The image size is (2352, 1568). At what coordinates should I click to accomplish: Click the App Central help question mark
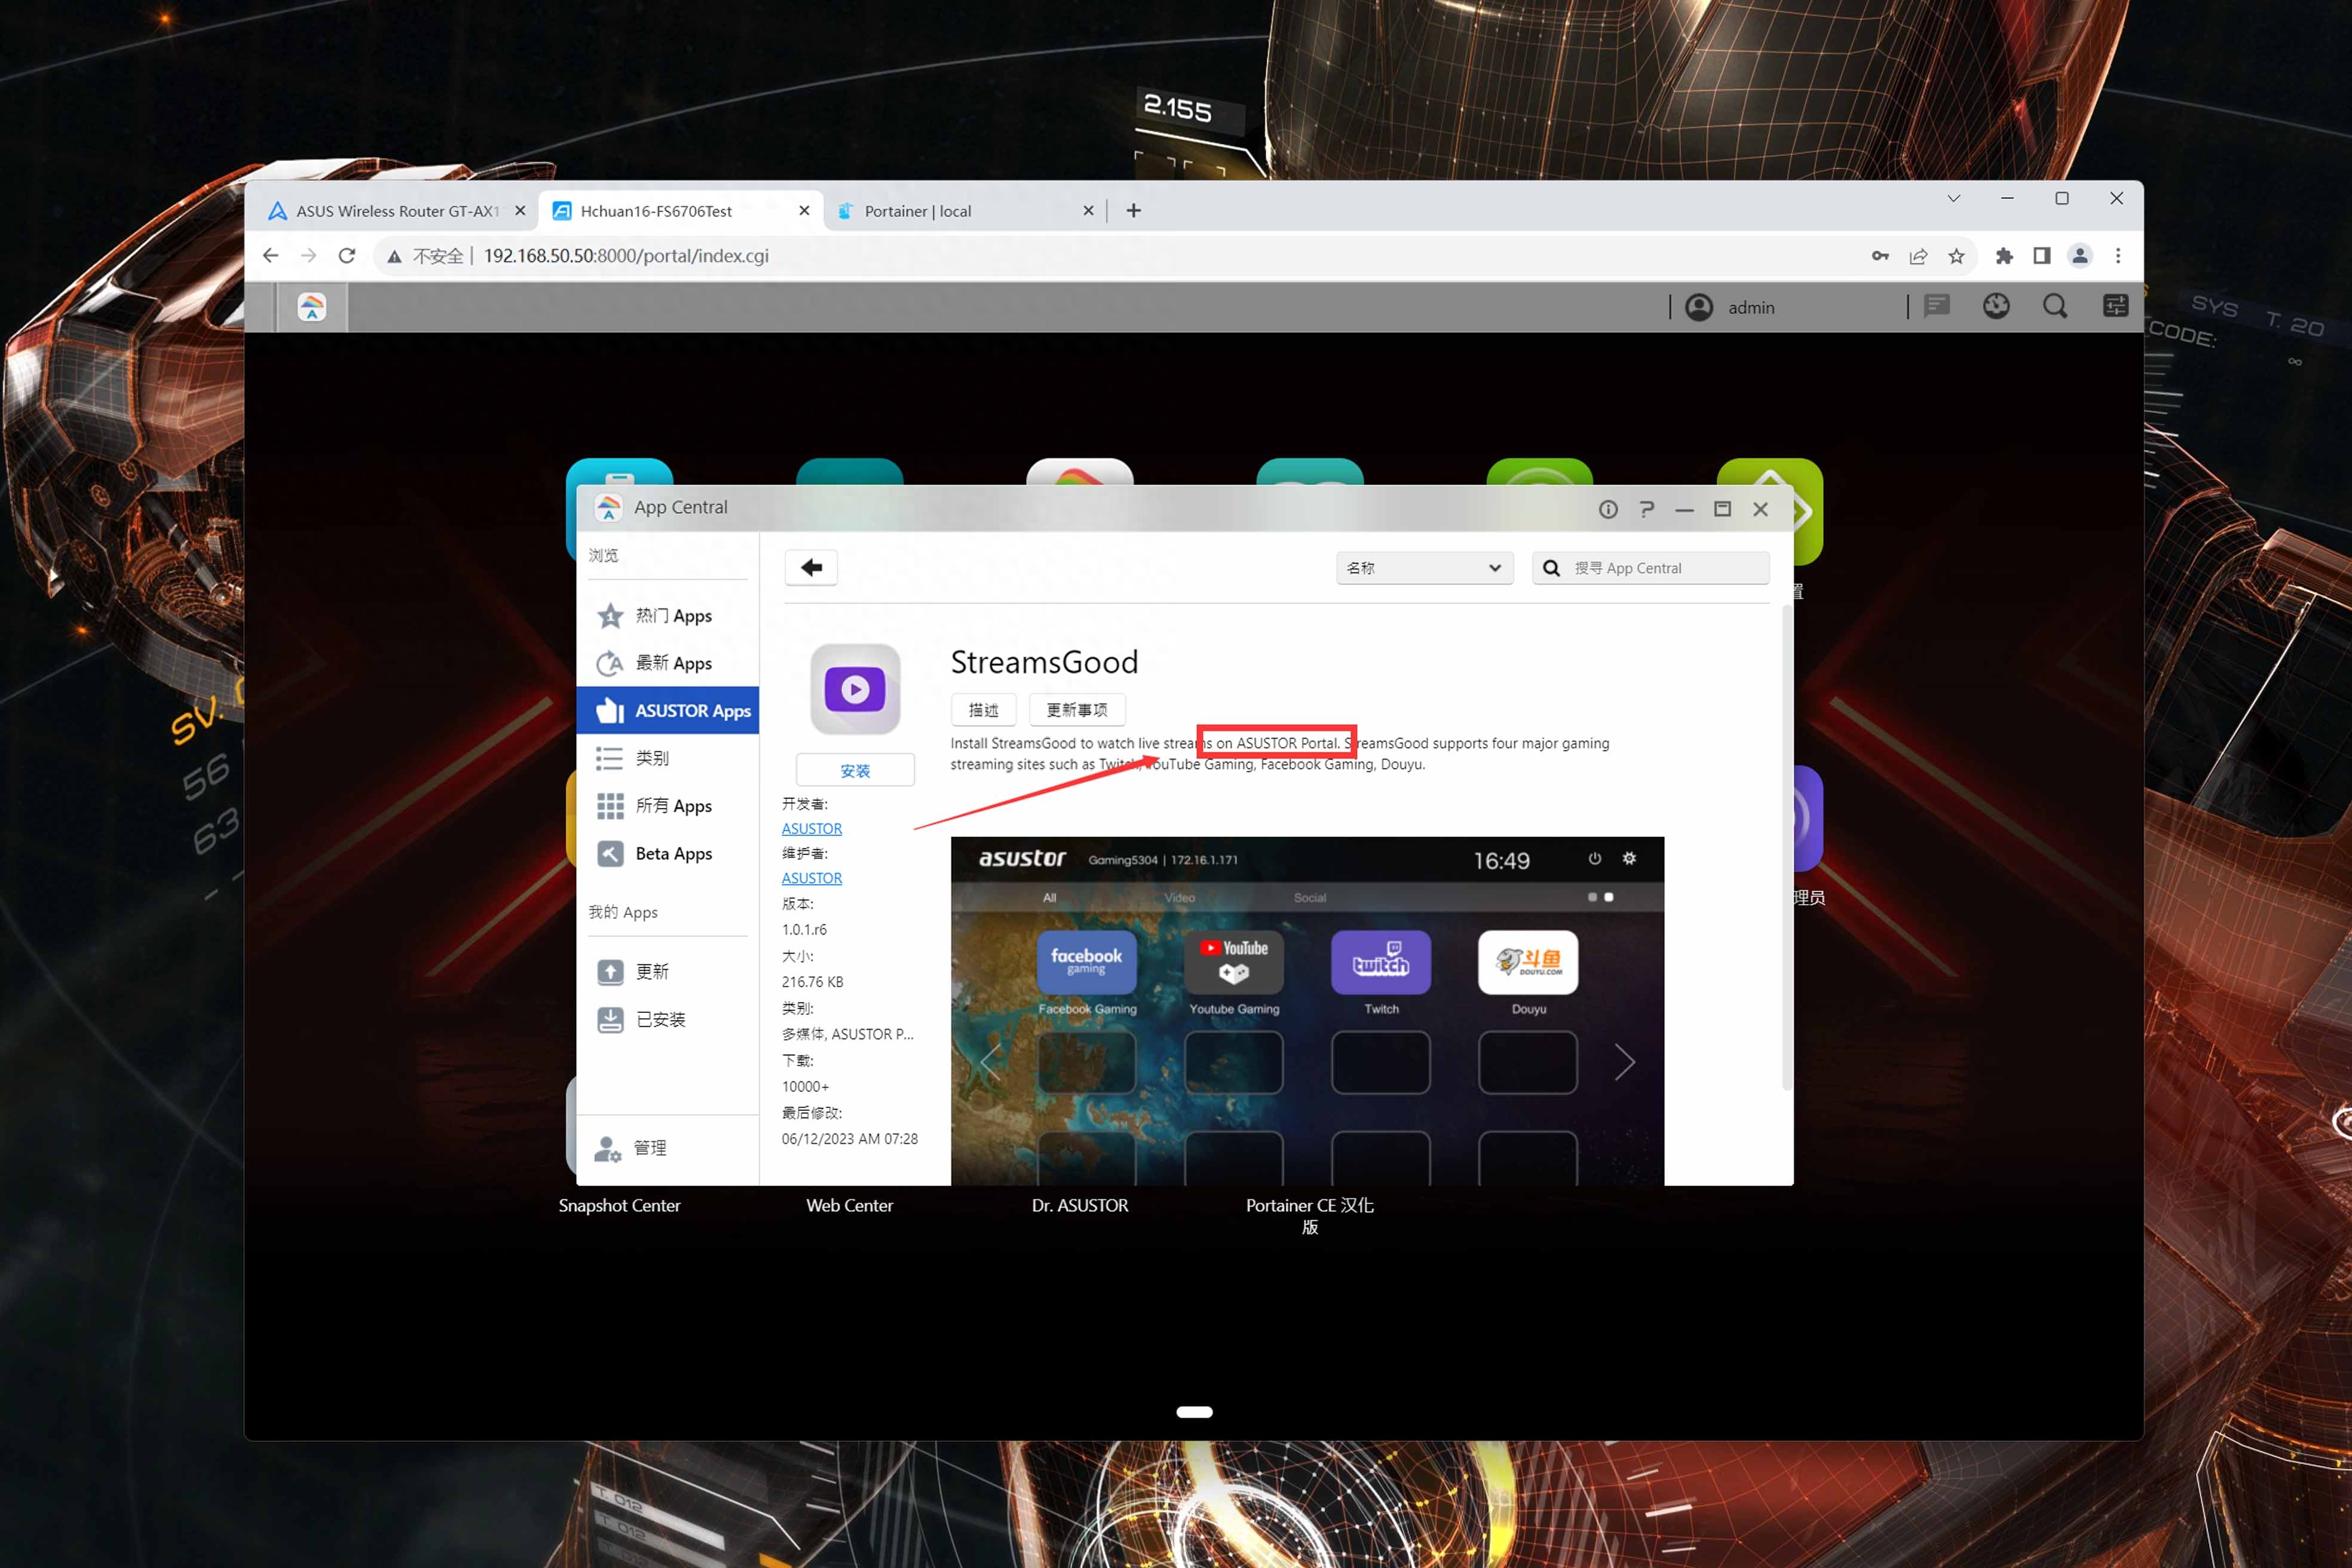point(1646,509)
